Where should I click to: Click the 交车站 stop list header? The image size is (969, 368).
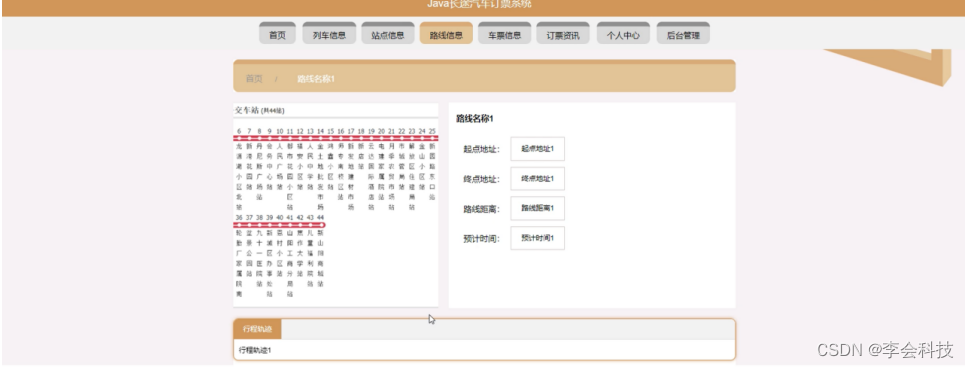[260, 110]
